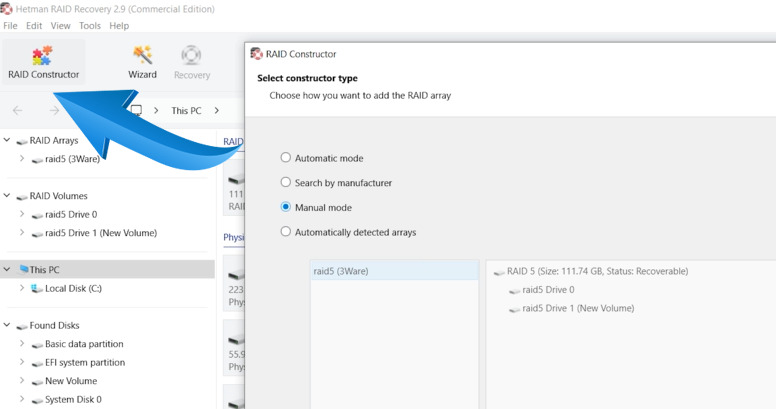Click the RAID 5 (Size: 111.74 GB) entry

pos(597,271)
